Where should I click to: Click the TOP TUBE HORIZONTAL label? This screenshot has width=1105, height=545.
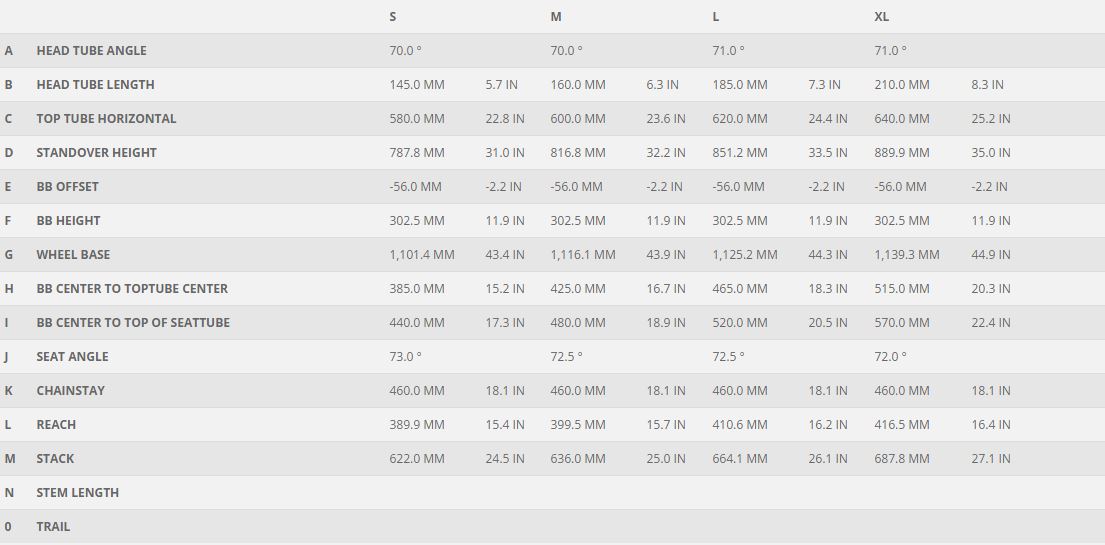tap(106, 118)
